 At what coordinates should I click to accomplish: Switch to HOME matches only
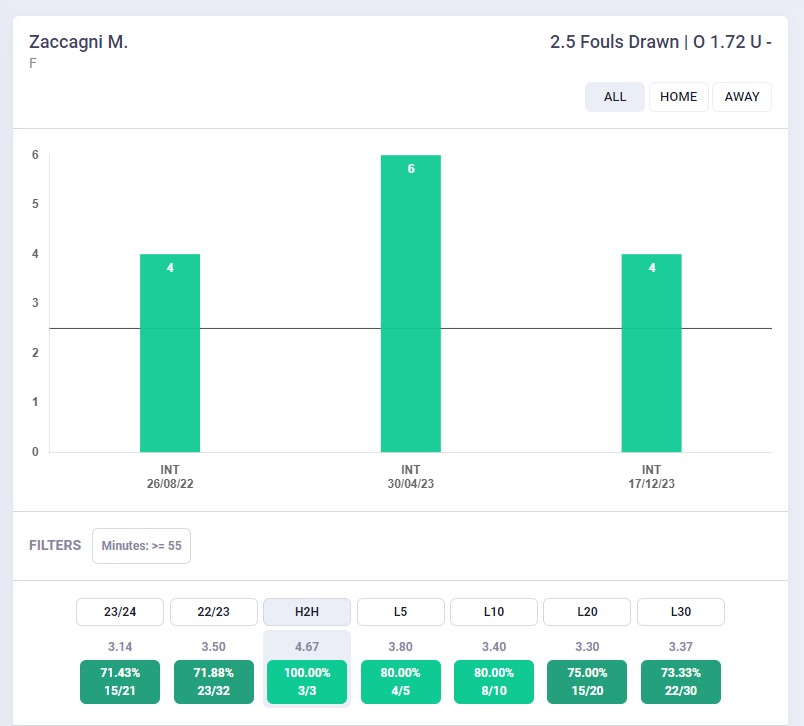[x=678, y=97]
